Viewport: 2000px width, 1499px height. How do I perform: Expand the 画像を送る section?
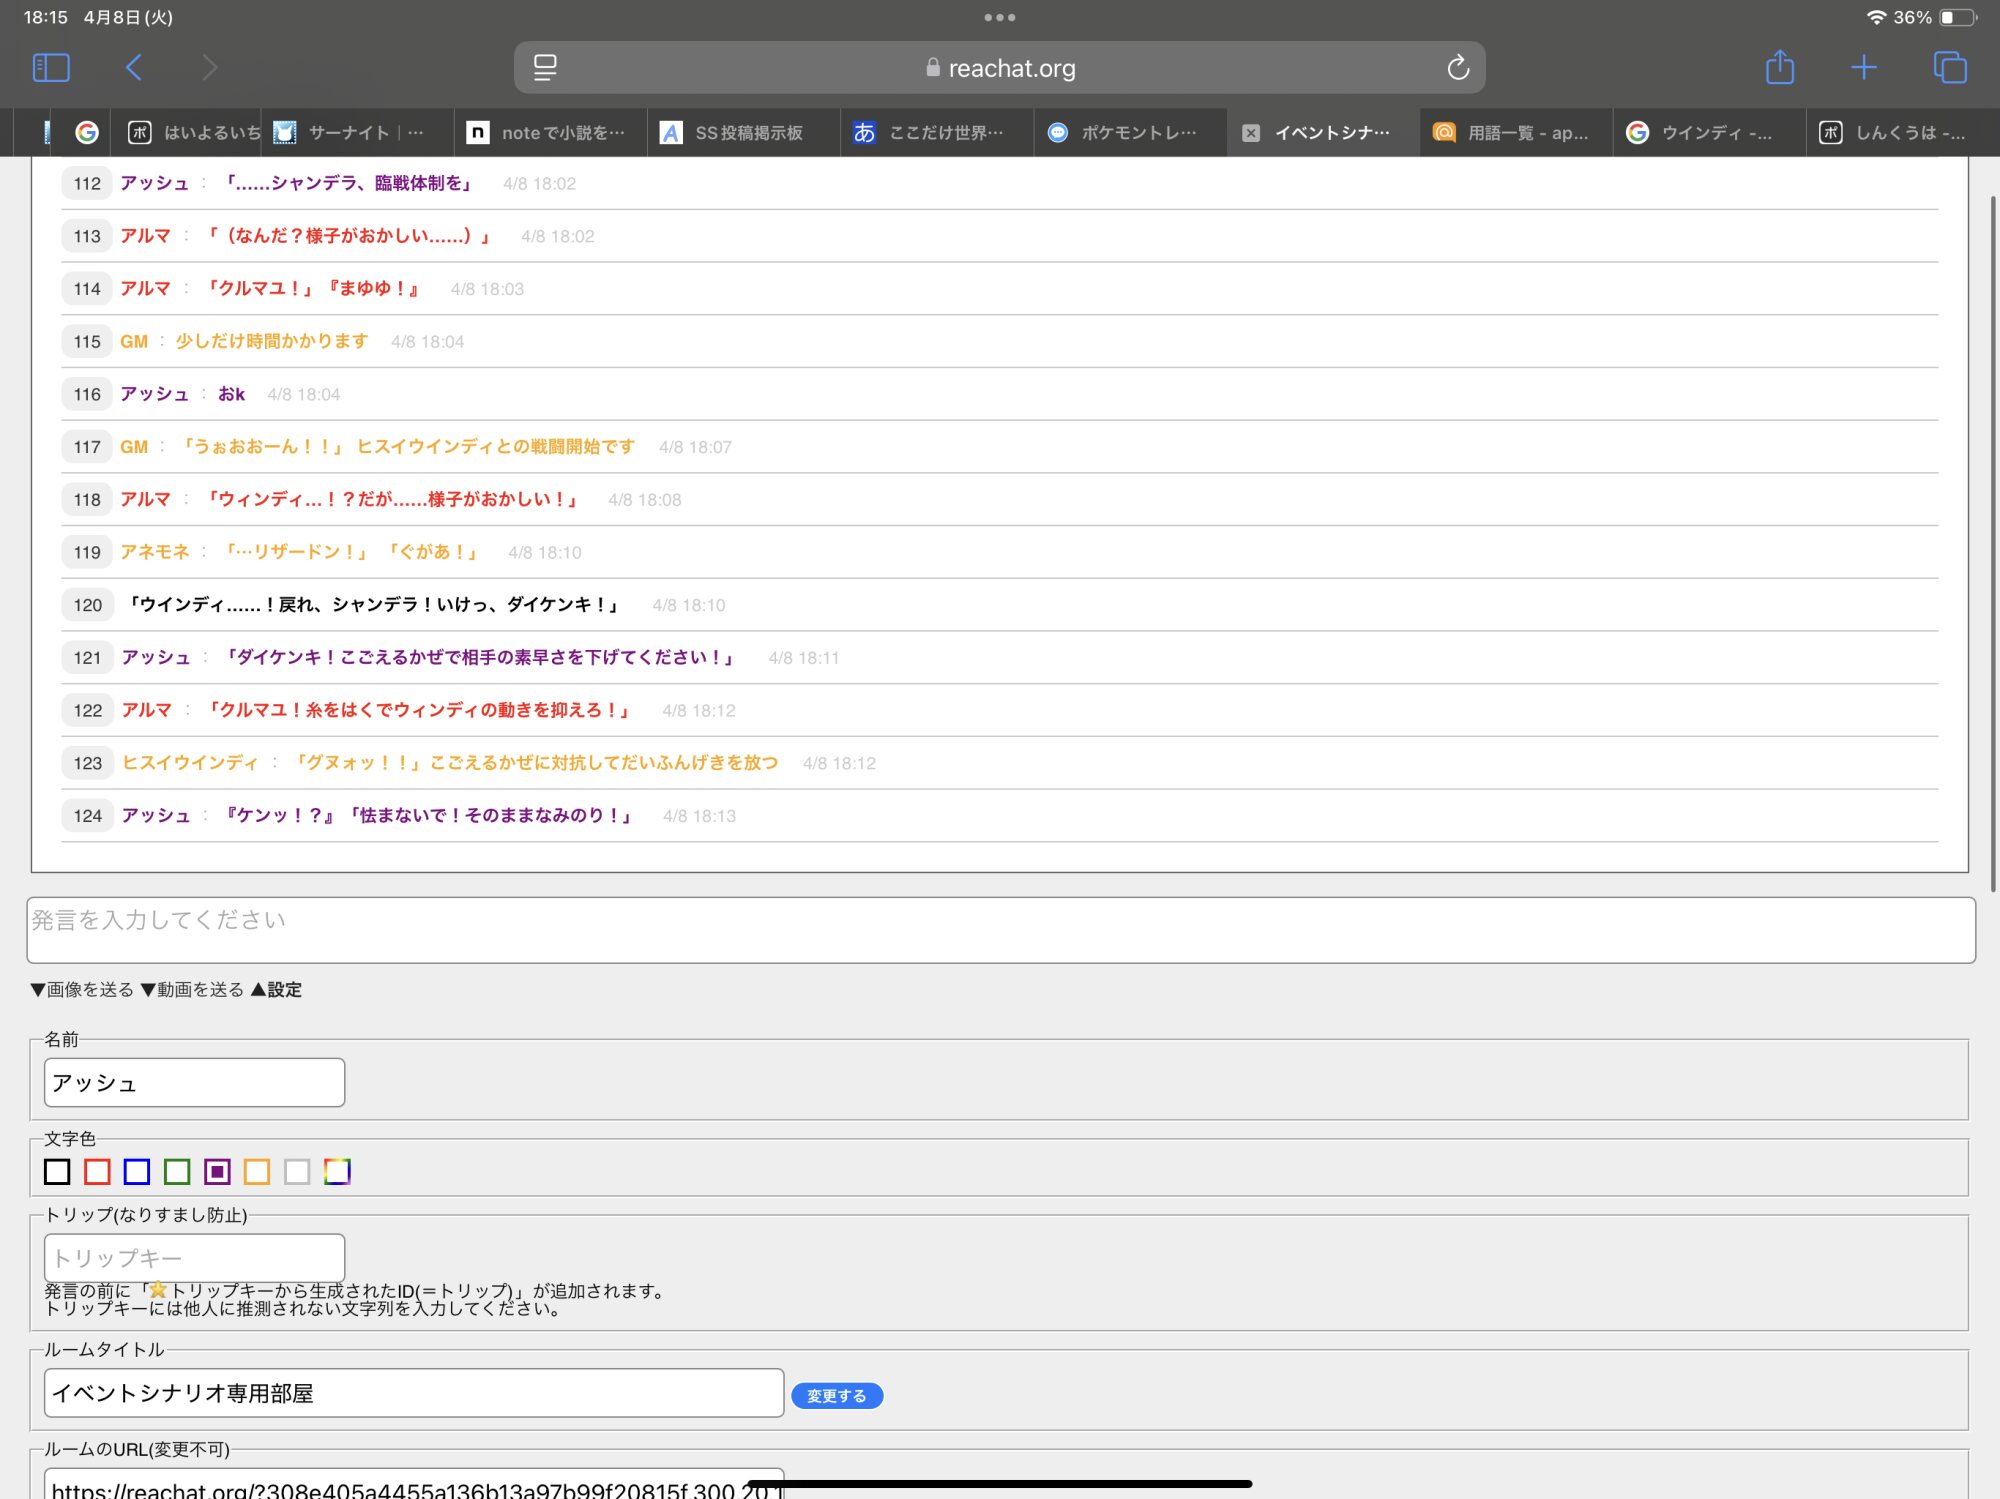point(82,990)
